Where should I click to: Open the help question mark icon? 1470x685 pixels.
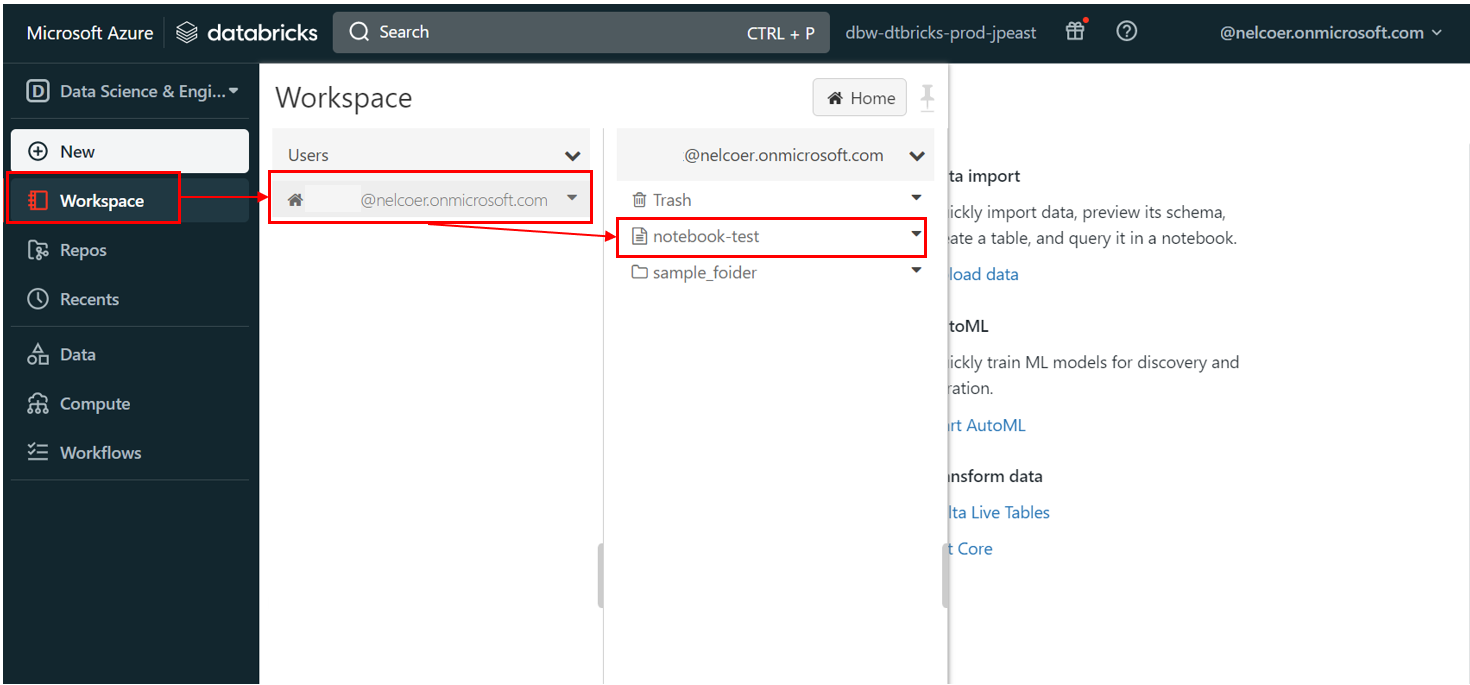pos(1127,31)
